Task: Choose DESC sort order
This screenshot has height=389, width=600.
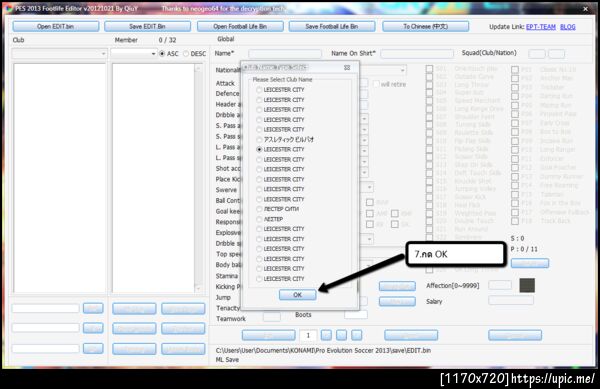Action: tap(186, 54)
